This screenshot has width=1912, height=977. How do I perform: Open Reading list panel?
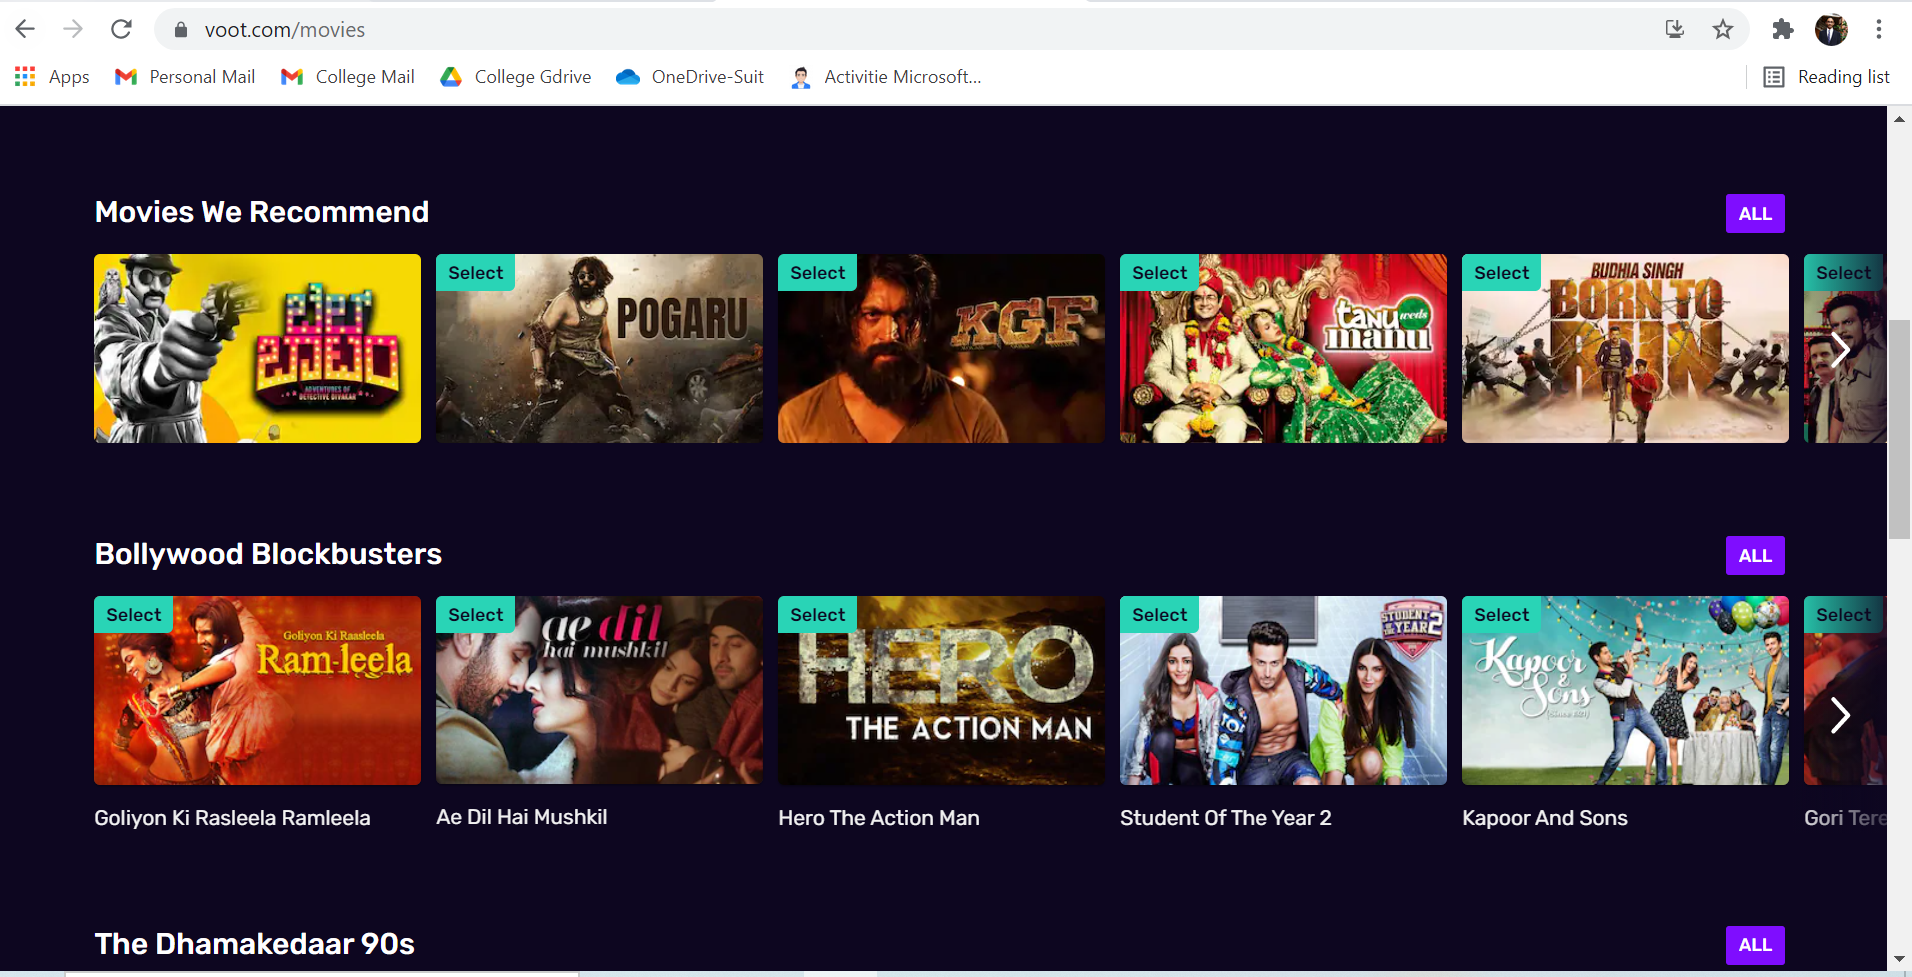click(1826, 77)
